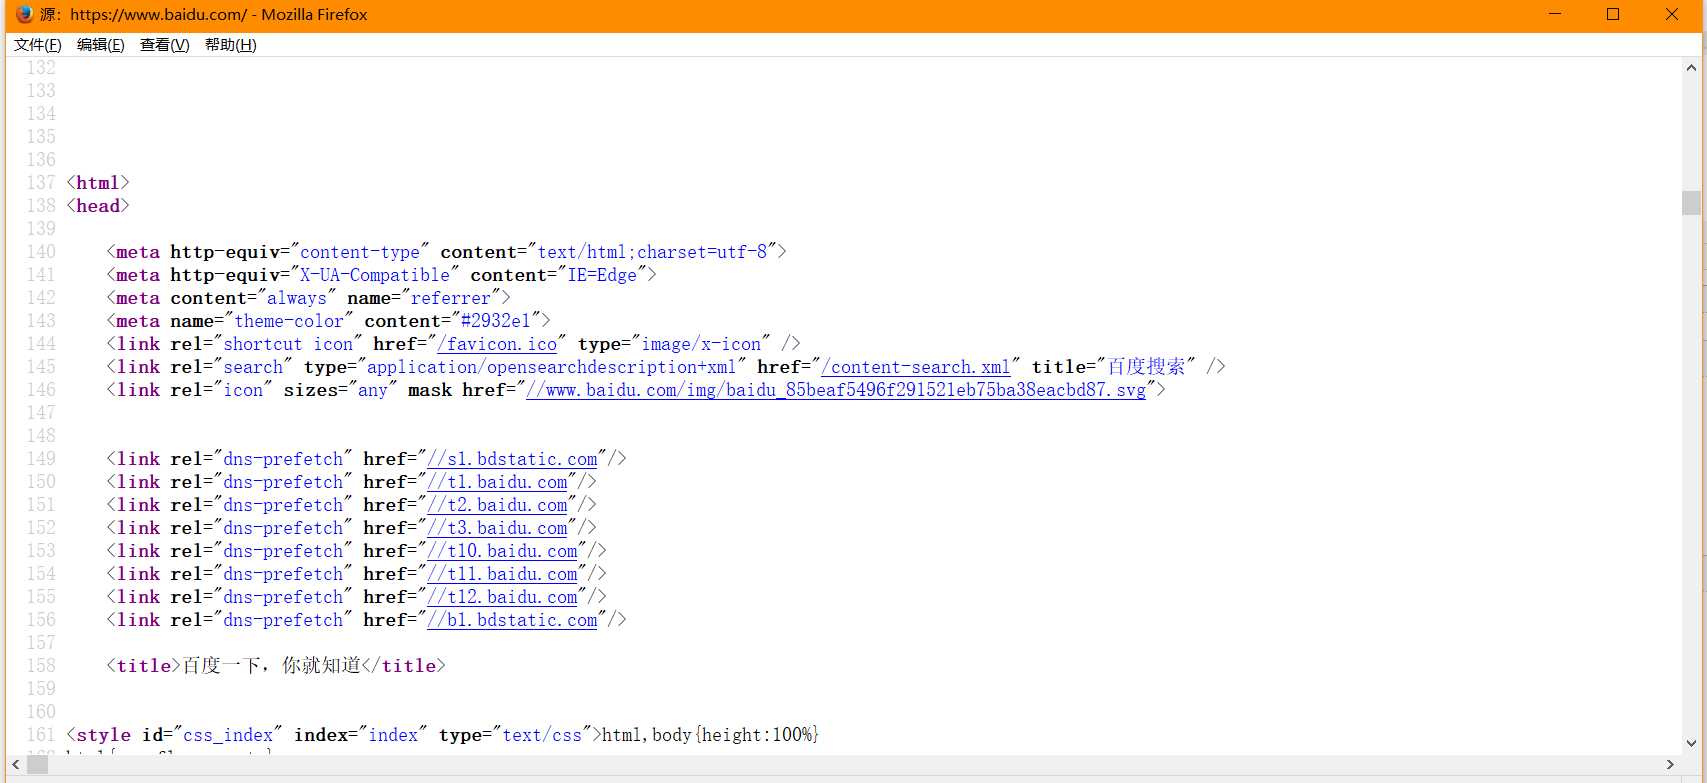This screenshot has height=783, width=1707.
Task: Maximize the source viewer window
Action: pos(1613,14)
